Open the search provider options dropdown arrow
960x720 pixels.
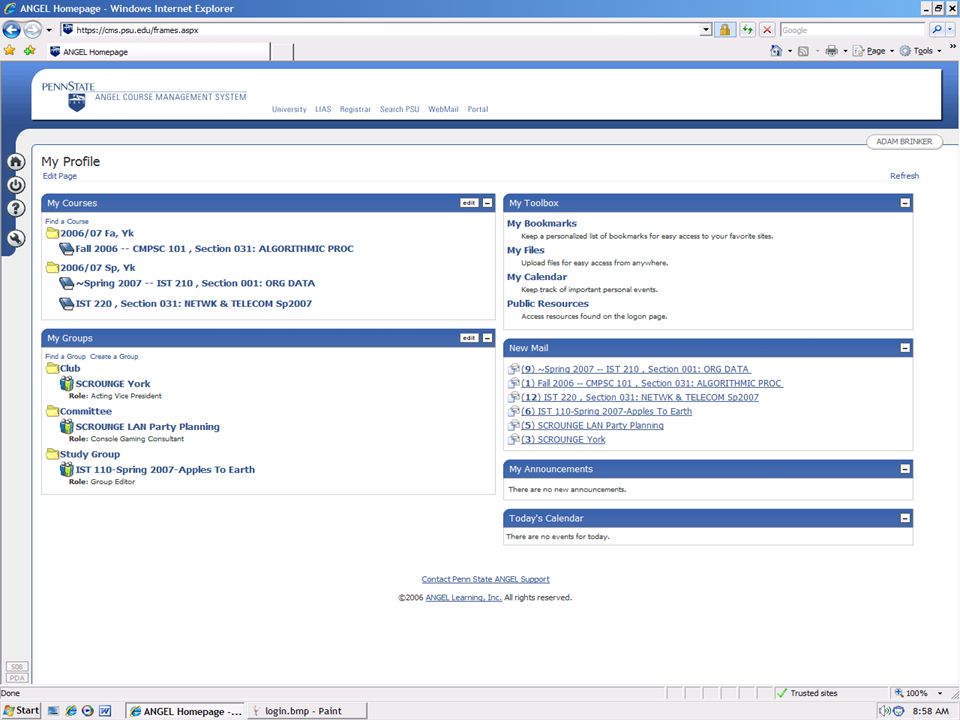click(x=950, y=29)
